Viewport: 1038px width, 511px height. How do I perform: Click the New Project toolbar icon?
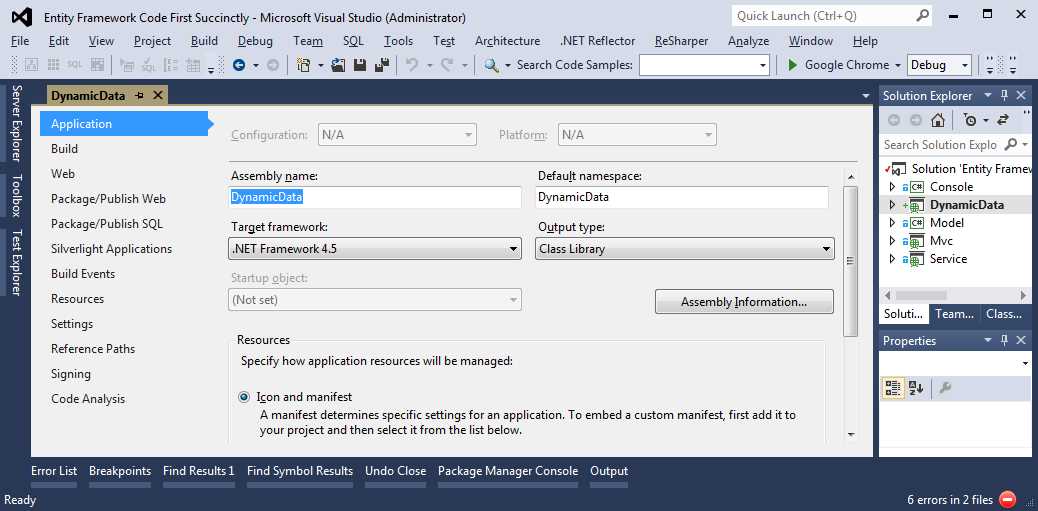[304, 65]
